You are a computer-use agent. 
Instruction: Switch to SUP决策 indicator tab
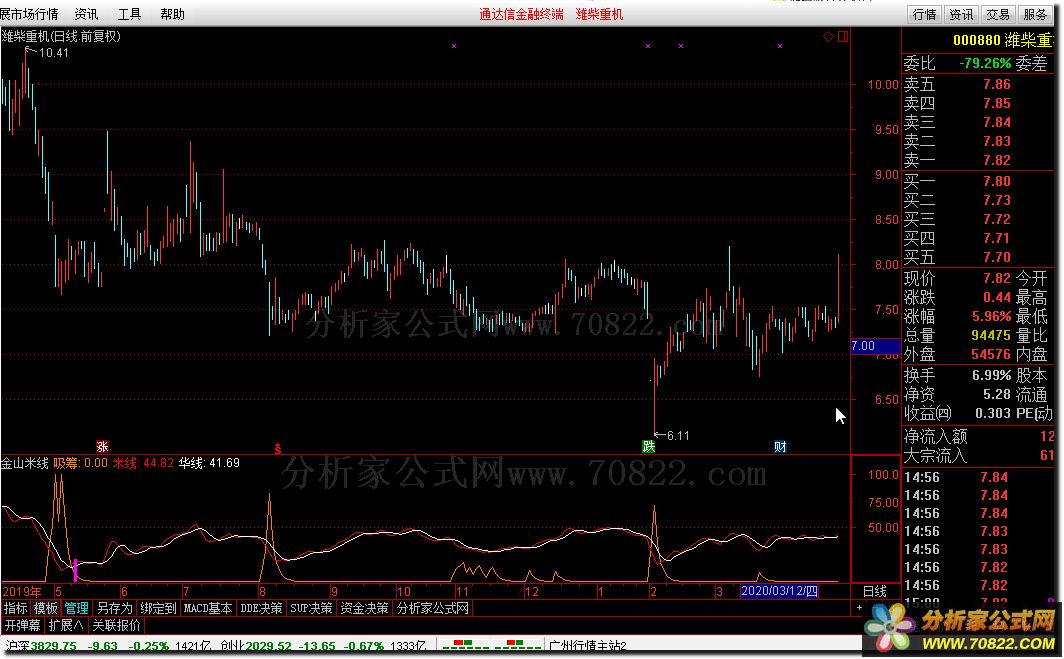click(311, 608)
